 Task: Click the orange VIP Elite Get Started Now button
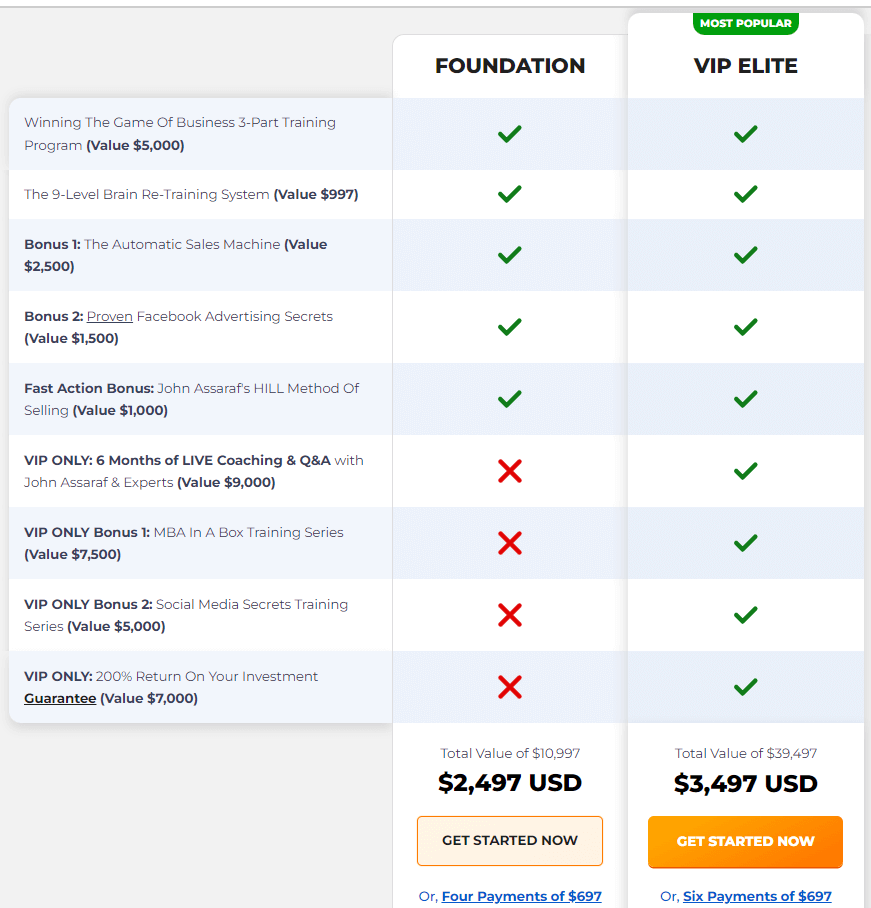coord(745,841)
